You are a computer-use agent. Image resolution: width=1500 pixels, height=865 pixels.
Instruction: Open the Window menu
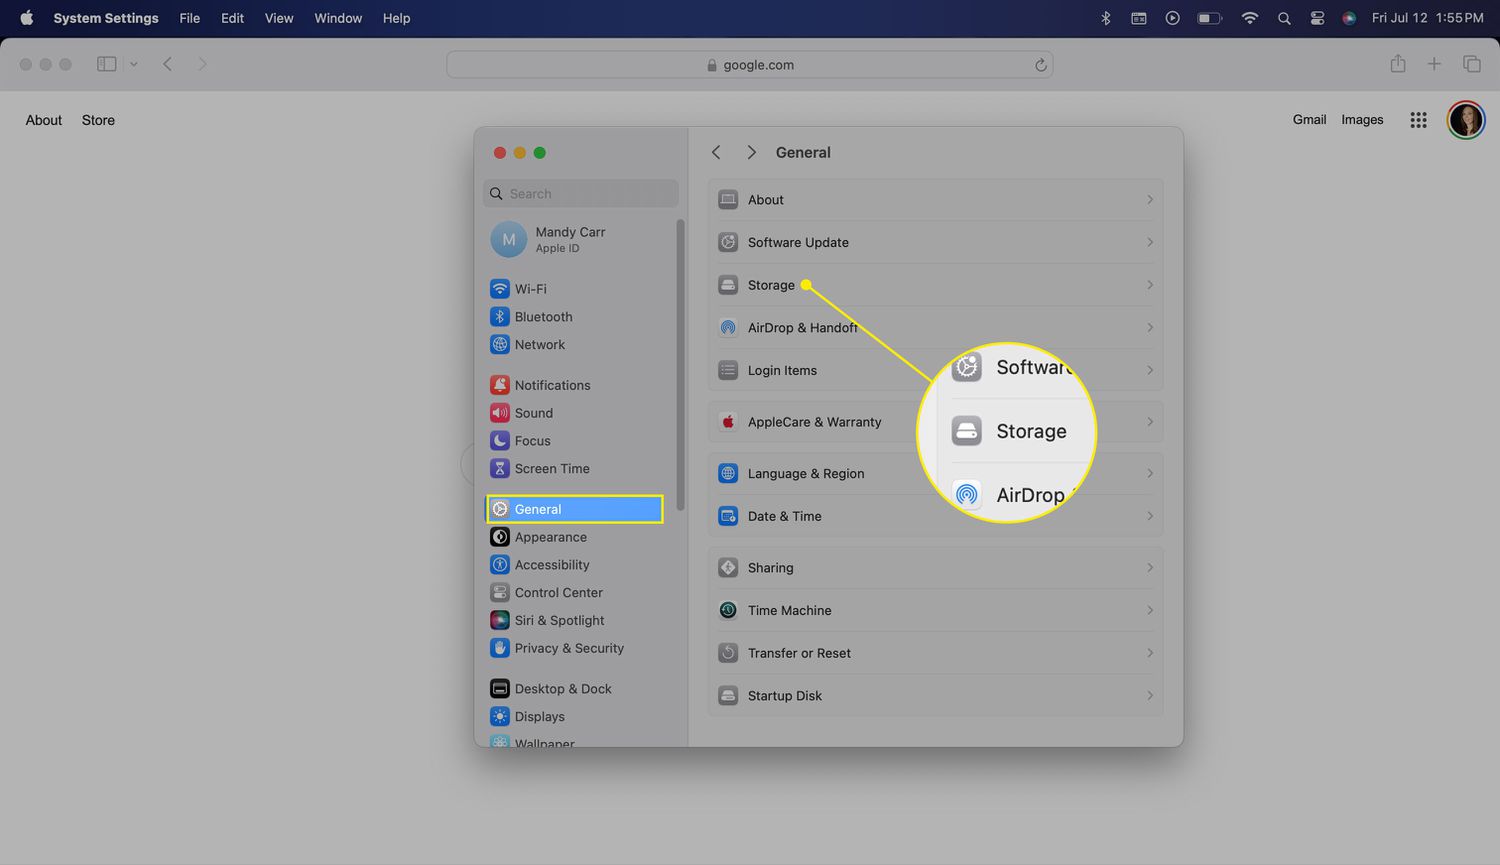[338, 18]
